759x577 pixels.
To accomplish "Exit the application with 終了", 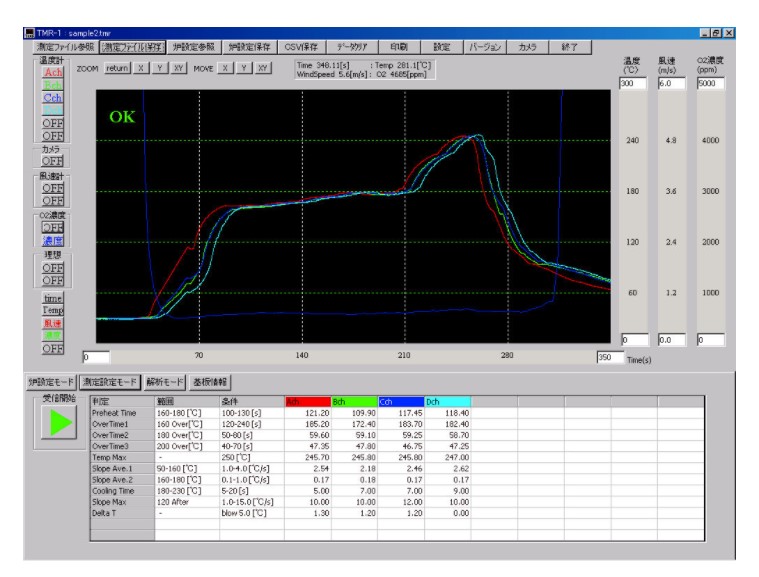I will coord(569,47).
